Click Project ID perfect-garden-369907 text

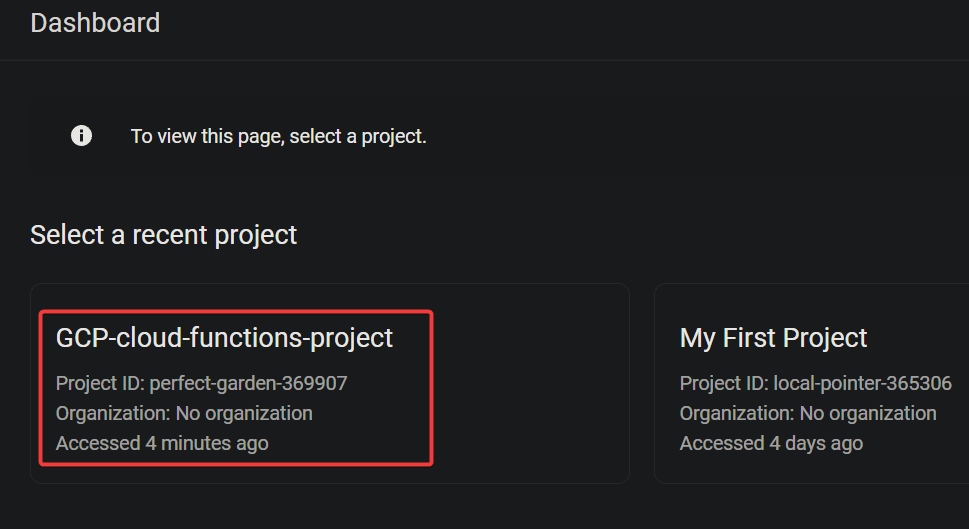[201, 383]
